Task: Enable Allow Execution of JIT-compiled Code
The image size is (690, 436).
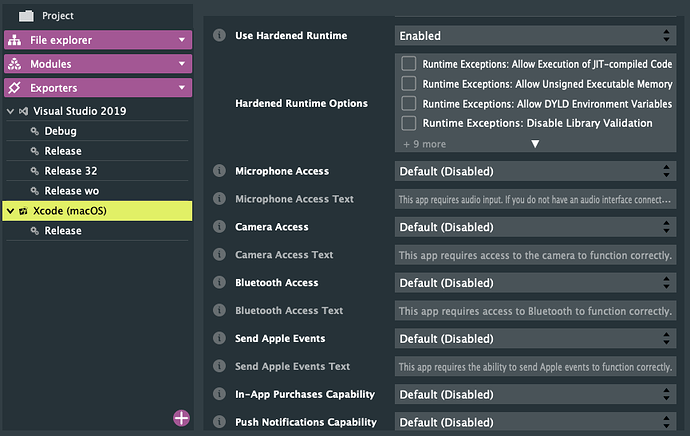Action: (409, 64)
